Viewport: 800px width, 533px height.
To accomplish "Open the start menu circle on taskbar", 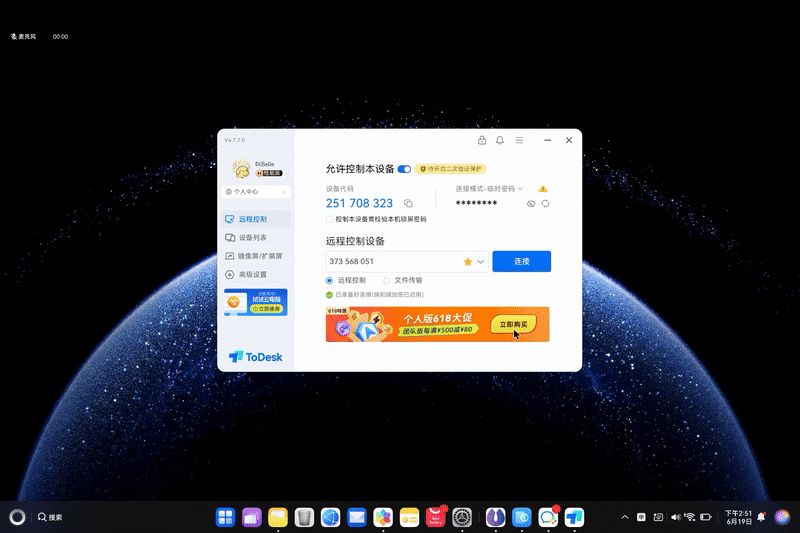I will 17,517.
